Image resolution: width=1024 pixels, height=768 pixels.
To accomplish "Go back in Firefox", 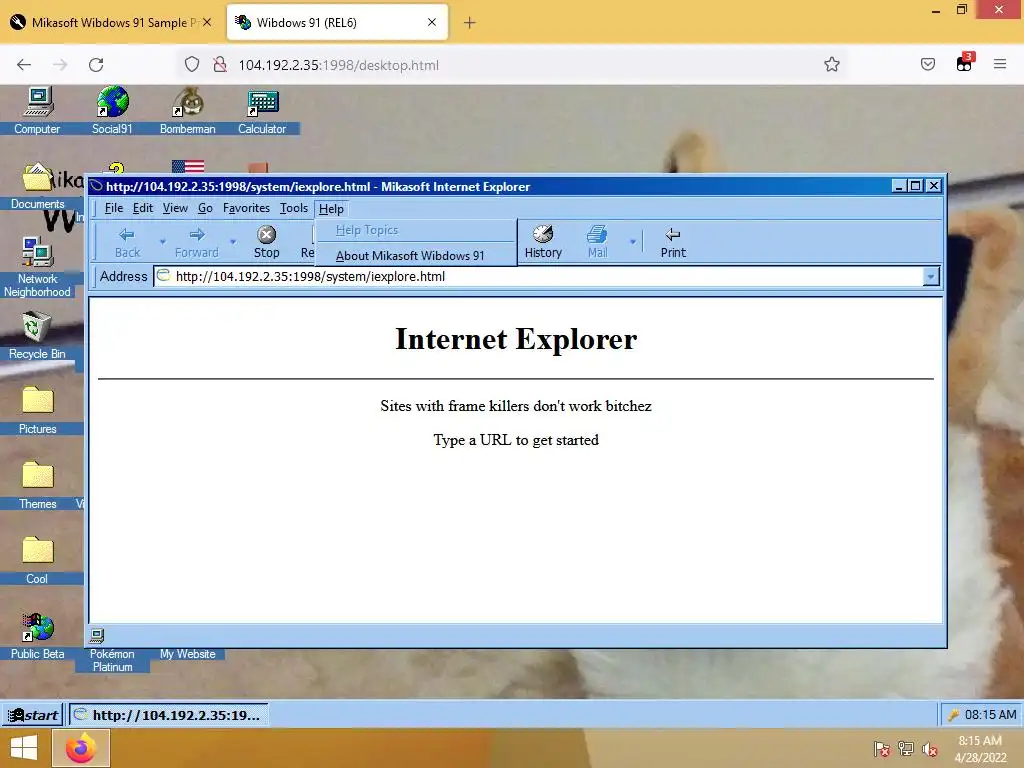I will (24, 65).
